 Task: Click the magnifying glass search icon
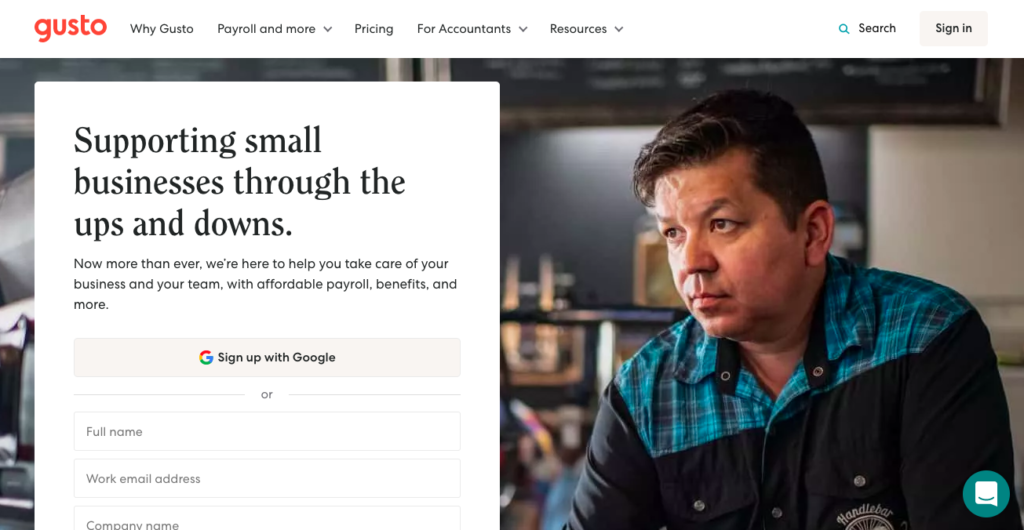coord(845,29)
